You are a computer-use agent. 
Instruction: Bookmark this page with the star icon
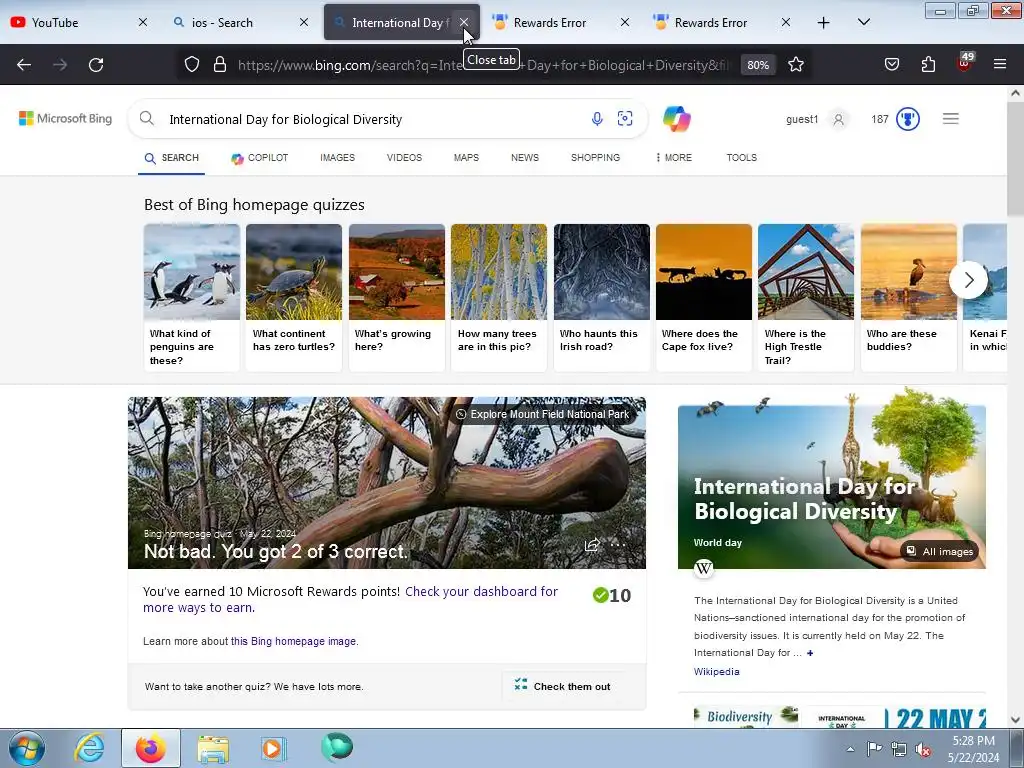point(795,65)
